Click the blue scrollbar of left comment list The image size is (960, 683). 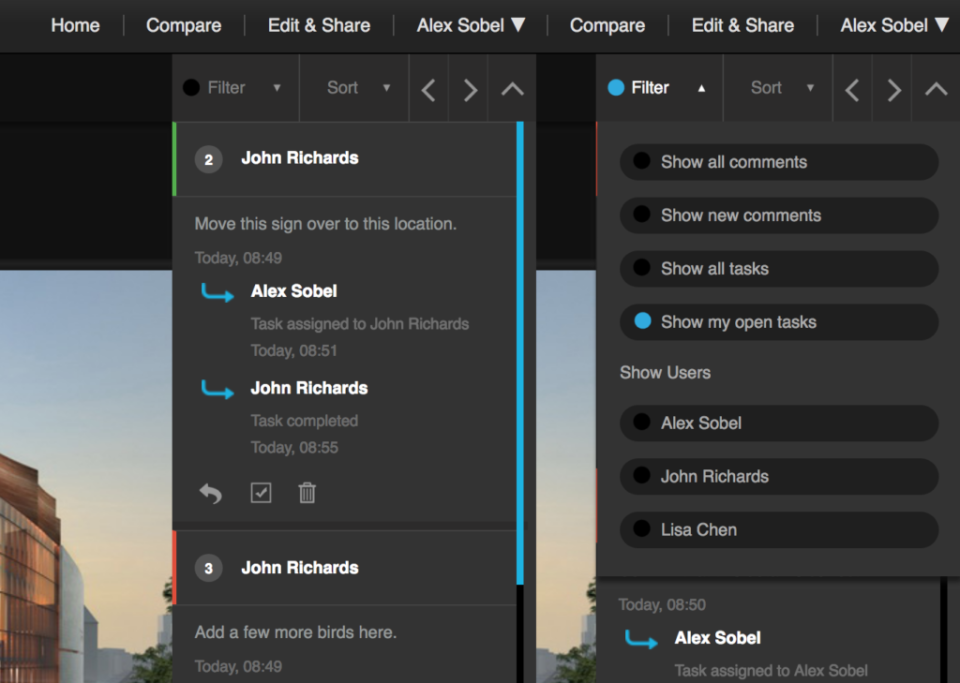coord(520,353)
